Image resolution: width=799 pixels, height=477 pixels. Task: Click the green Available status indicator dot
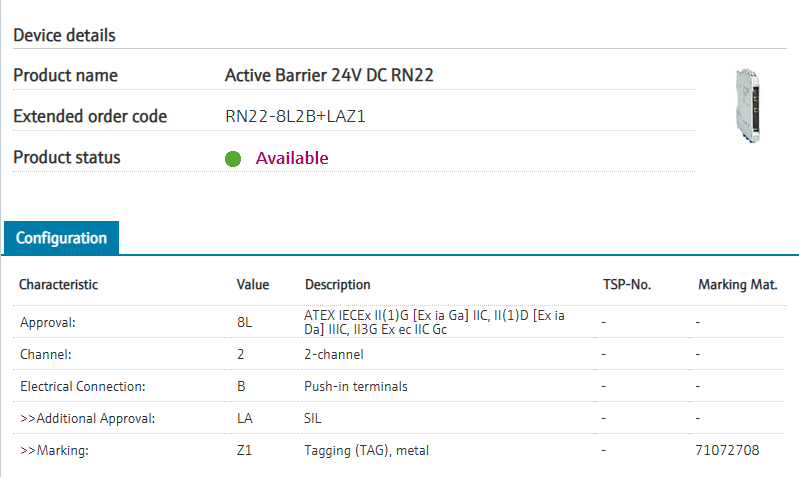[x=233, y=159]
